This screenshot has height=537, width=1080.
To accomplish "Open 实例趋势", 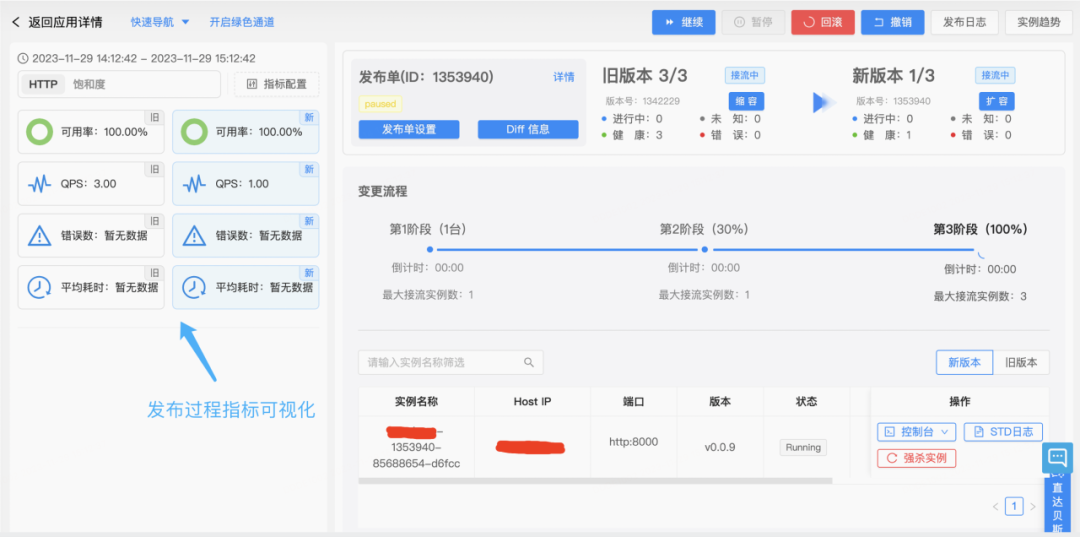I will tap(1039, 22).
